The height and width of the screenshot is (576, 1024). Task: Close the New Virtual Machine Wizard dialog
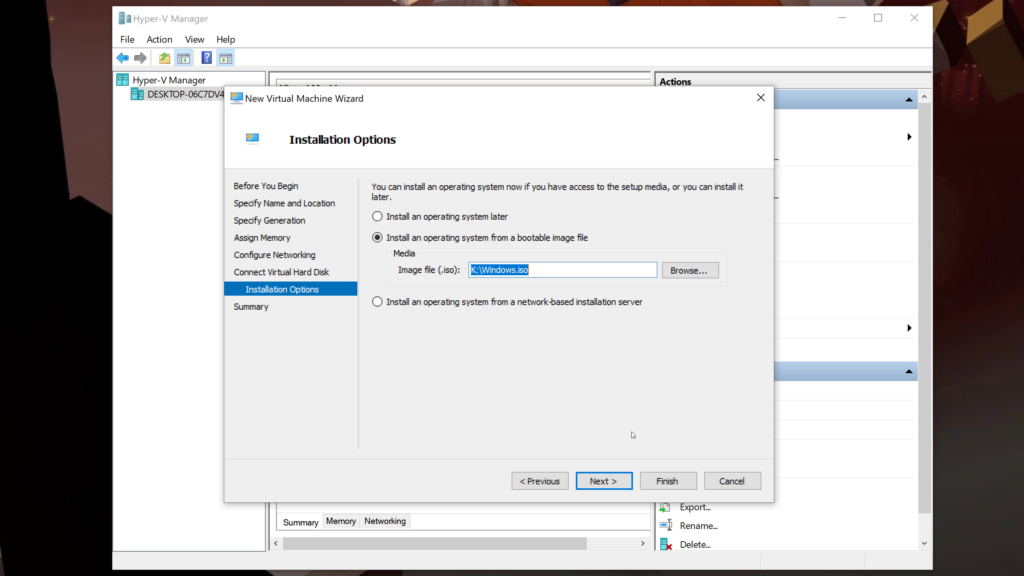coord(761,97)
